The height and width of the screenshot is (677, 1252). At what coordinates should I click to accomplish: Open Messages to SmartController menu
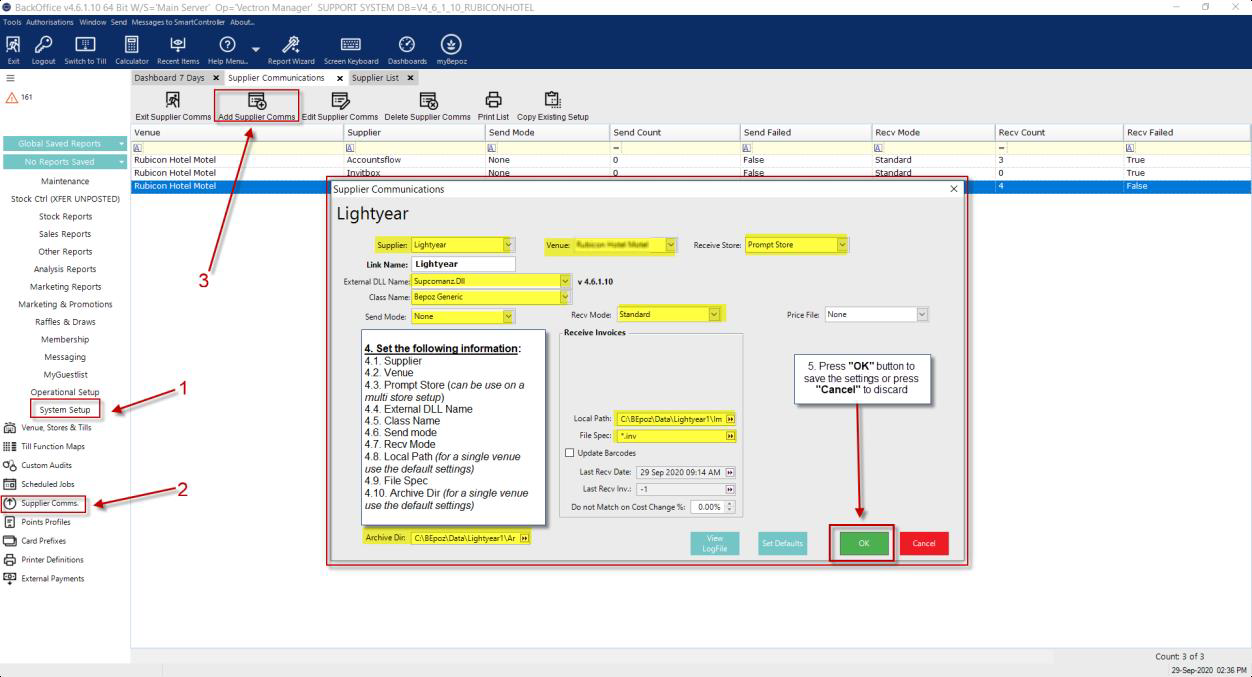tap(178, 22)
